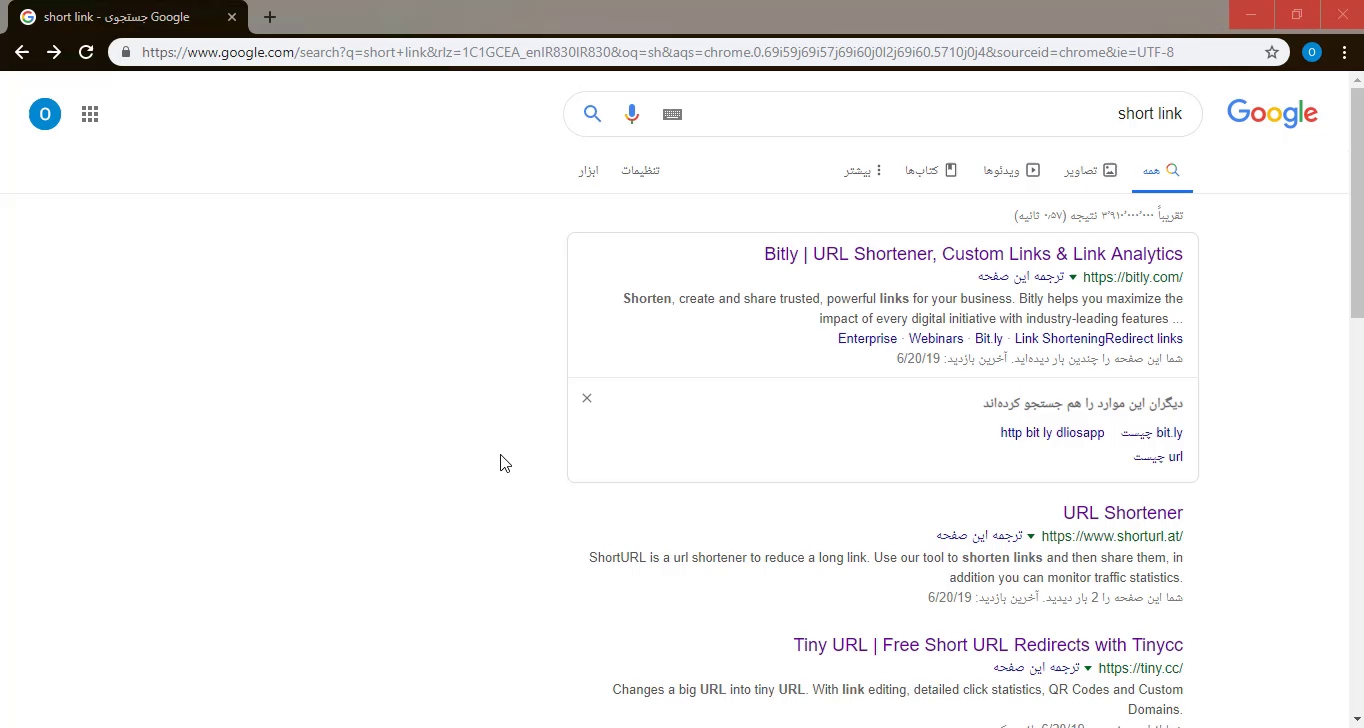Viewport: 1364px width, 728px height.
Task: Open 'ابزار' search tools
Action: [x=588, y=170]
